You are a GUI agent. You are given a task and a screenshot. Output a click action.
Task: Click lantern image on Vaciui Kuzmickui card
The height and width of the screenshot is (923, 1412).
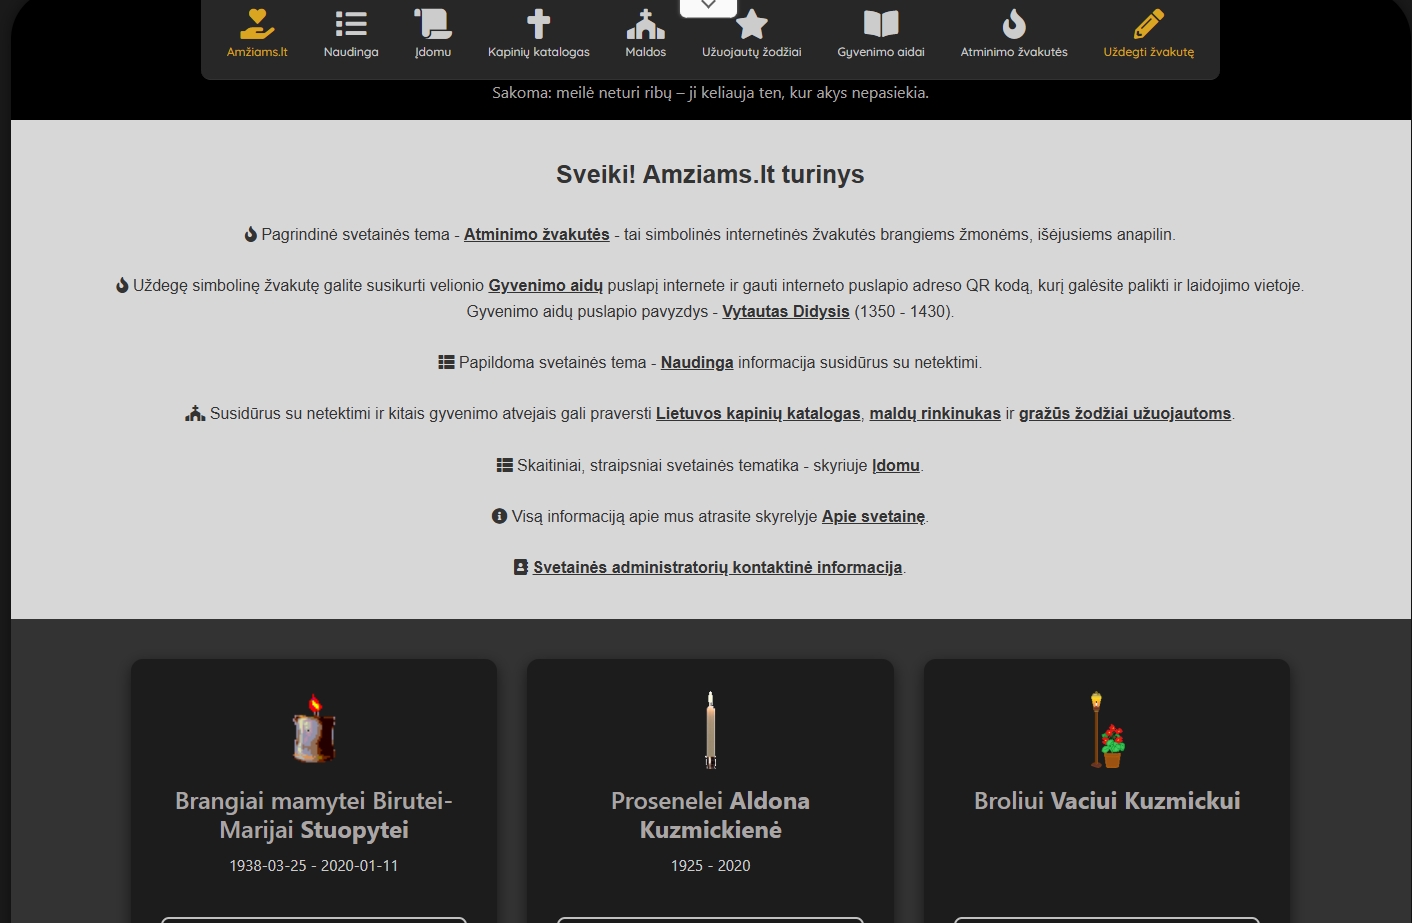[1107, 729]
